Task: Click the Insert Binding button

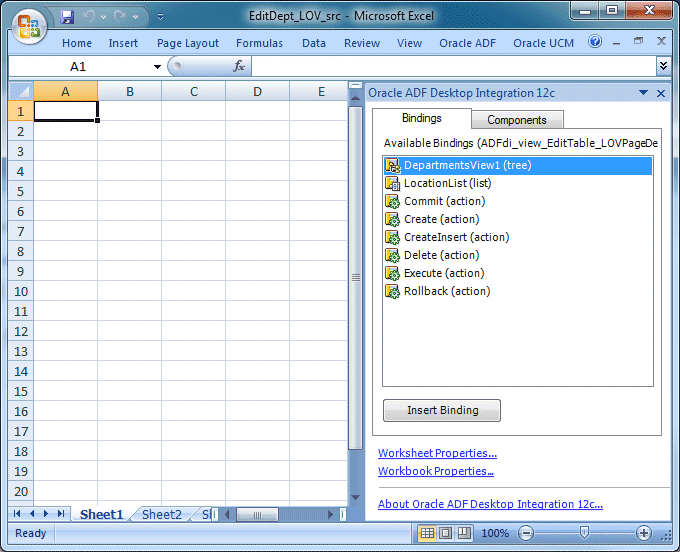Action: (442, 410)
